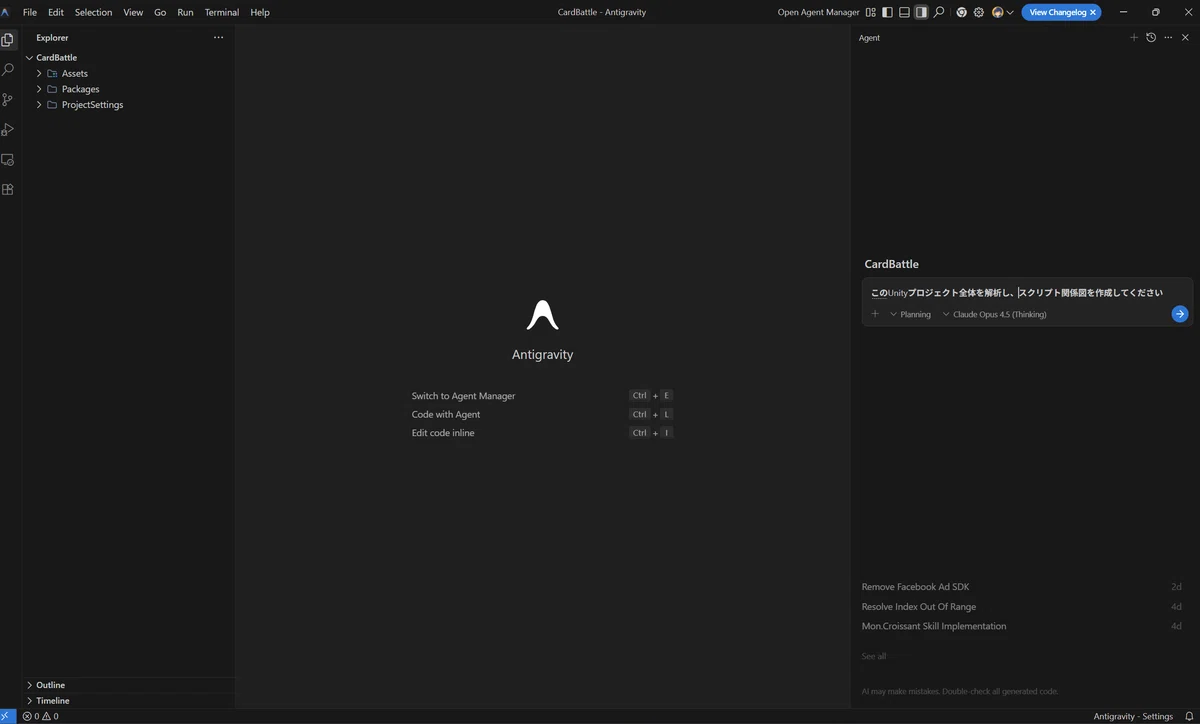Screen dimensions: 1200x724
Task: Open the Run menu
Action: pos(185,12)
